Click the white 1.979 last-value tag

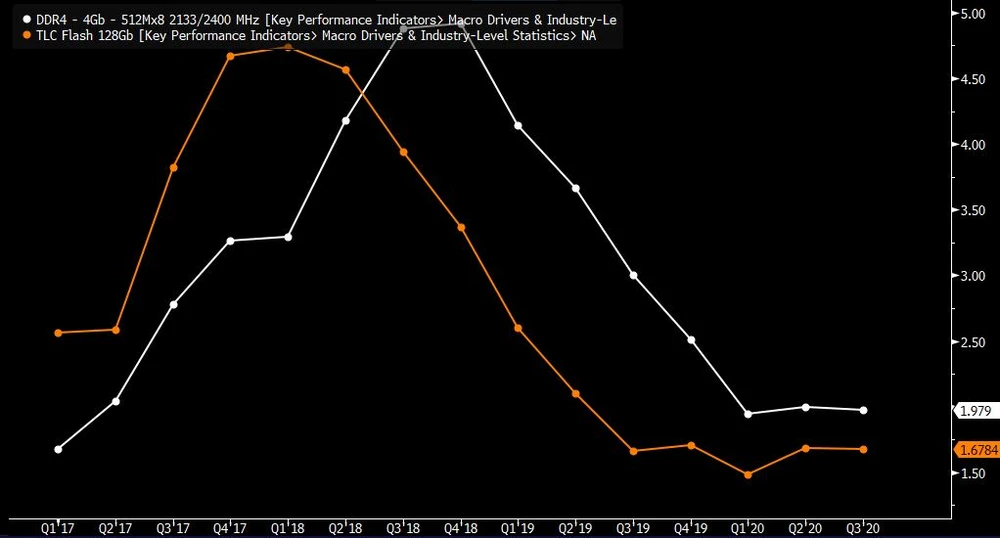coord(976,411)
